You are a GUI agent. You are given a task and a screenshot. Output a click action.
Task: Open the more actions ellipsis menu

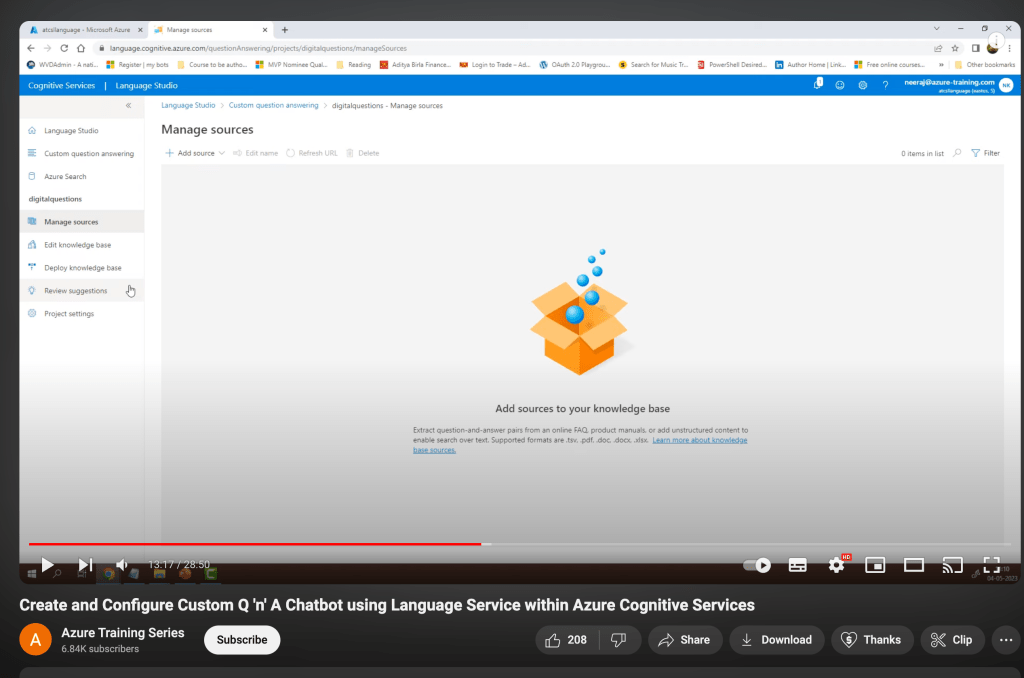1006,640
